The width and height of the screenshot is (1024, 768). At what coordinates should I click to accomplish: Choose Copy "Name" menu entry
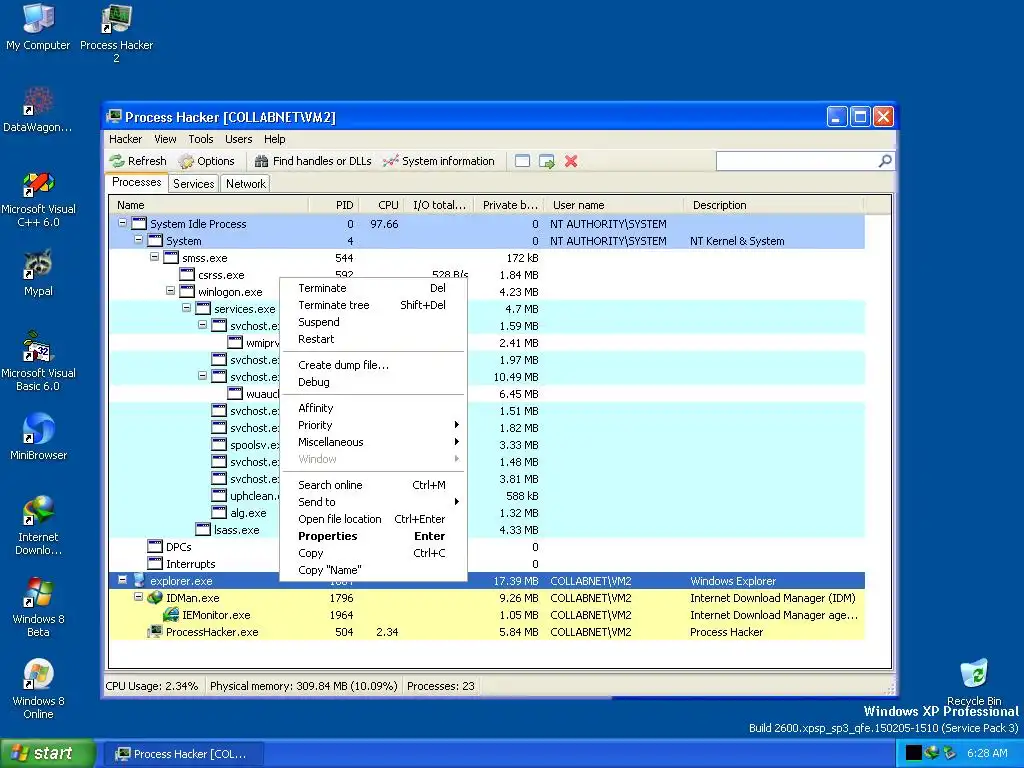coord(373,570)
